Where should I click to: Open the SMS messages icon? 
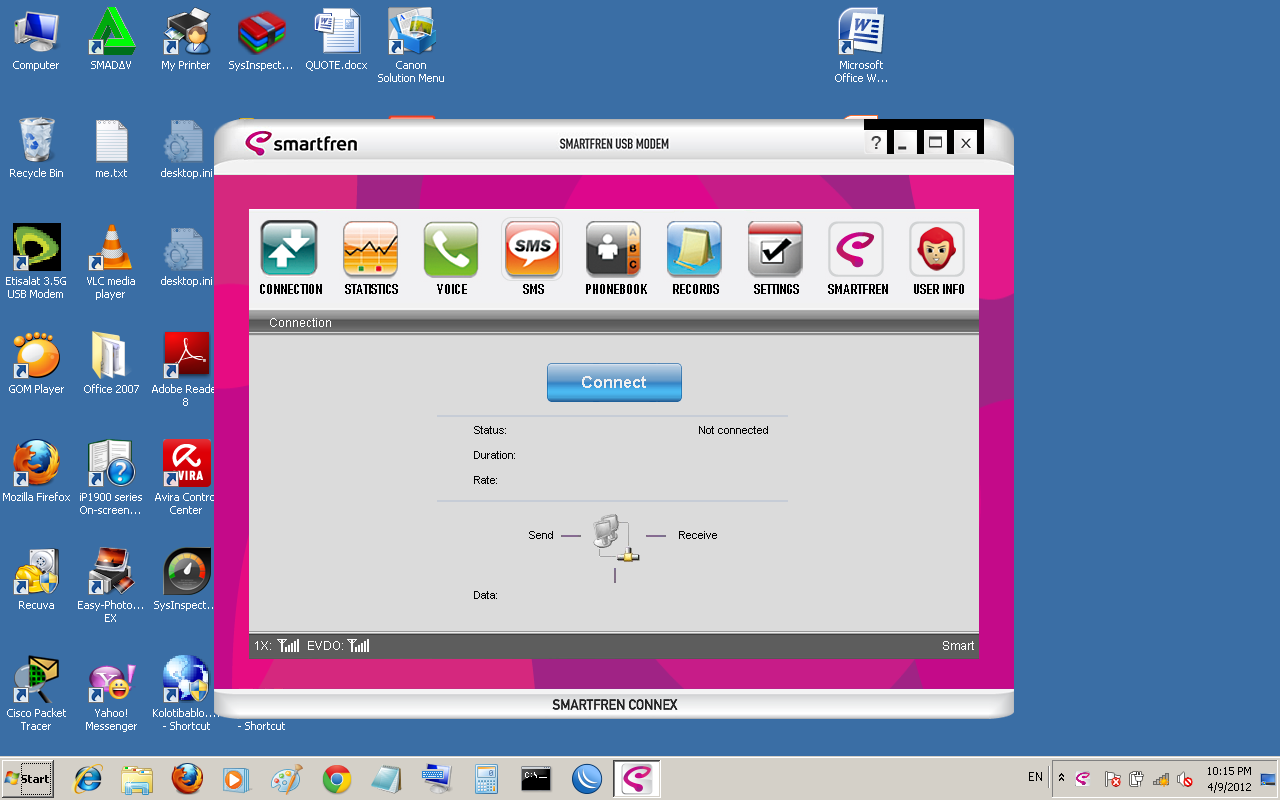click(x=532, y=249)
